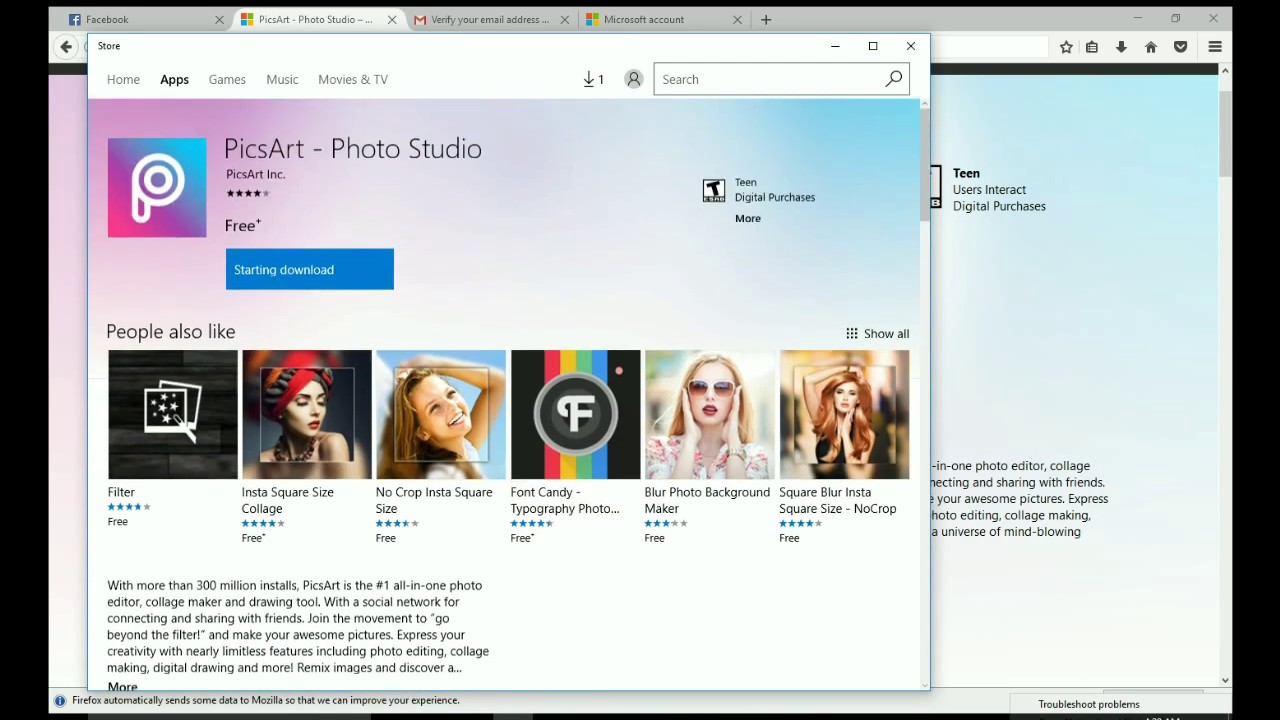Switch to Verify your email address tab
The width and height of the screenshot is (1280, 720).
(490, 19)
